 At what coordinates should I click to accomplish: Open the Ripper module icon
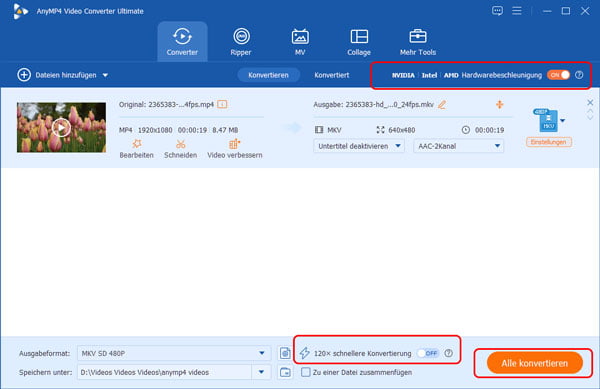coord(241,37)
